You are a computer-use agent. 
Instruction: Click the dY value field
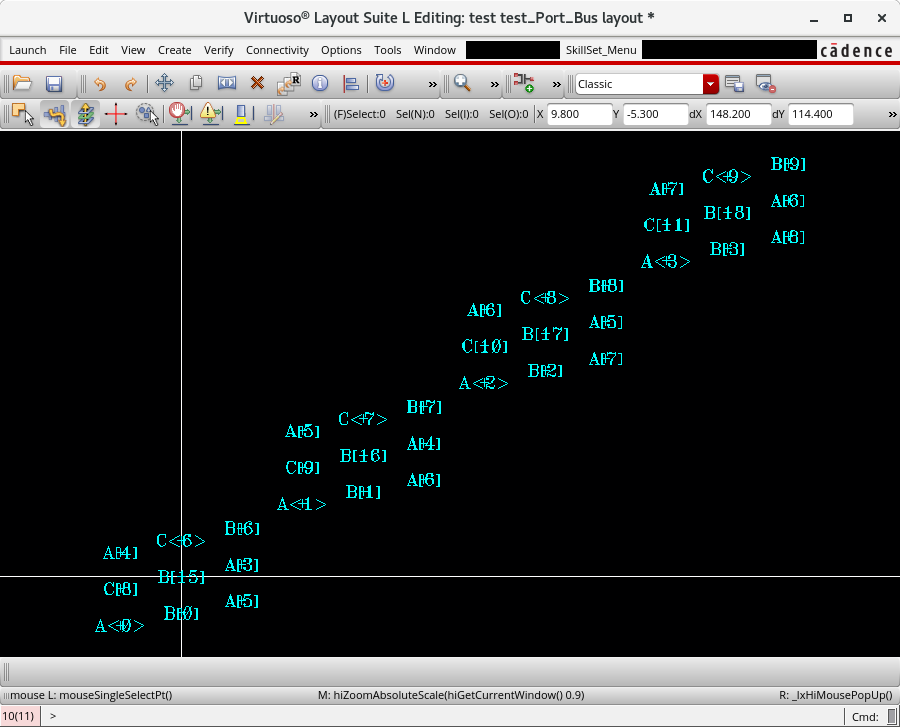pyautogui.click(x=821, y=114)
